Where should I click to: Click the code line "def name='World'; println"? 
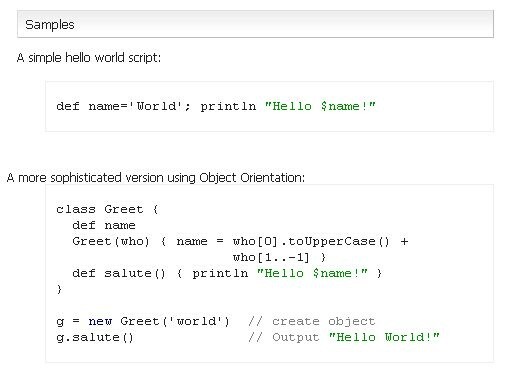point(156,106)
